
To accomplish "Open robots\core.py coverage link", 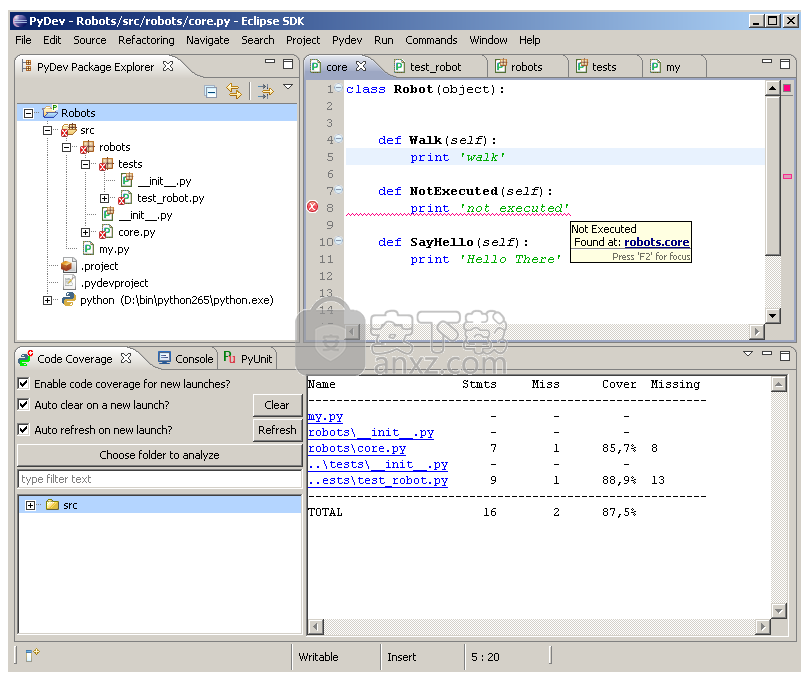I will pos(357,448).
